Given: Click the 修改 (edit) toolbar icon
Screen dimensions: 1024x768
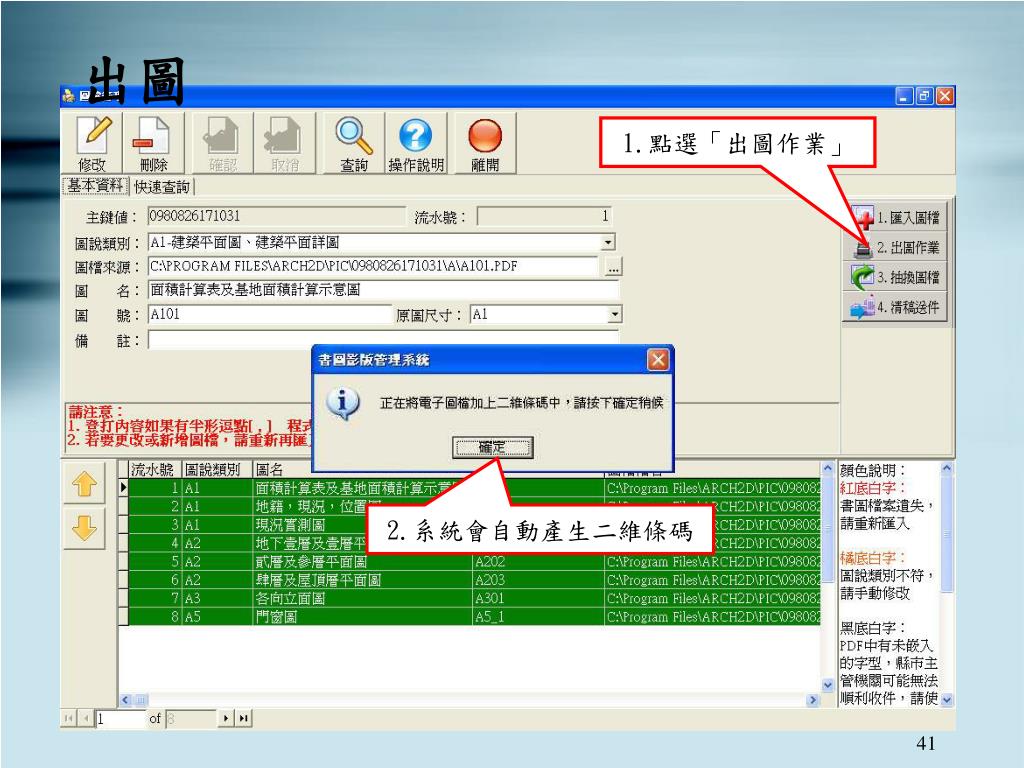Looking at the screenshot, I should tap(92, 143).
